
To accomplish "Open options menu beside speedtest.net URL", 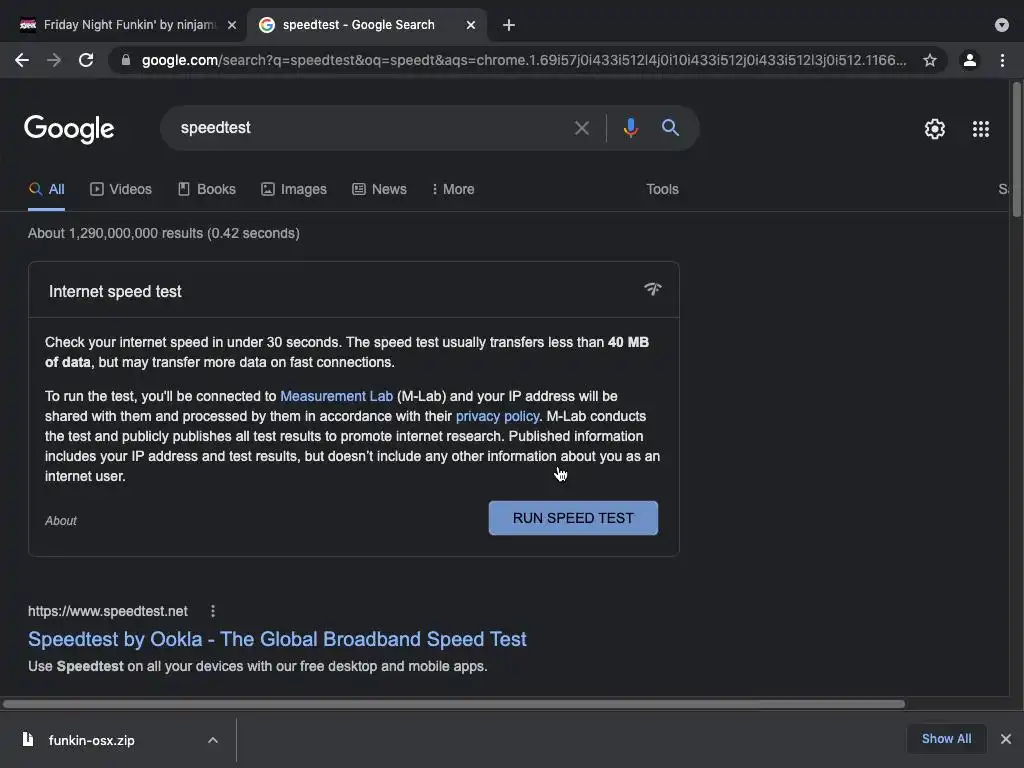I will (x=213, y=611).
